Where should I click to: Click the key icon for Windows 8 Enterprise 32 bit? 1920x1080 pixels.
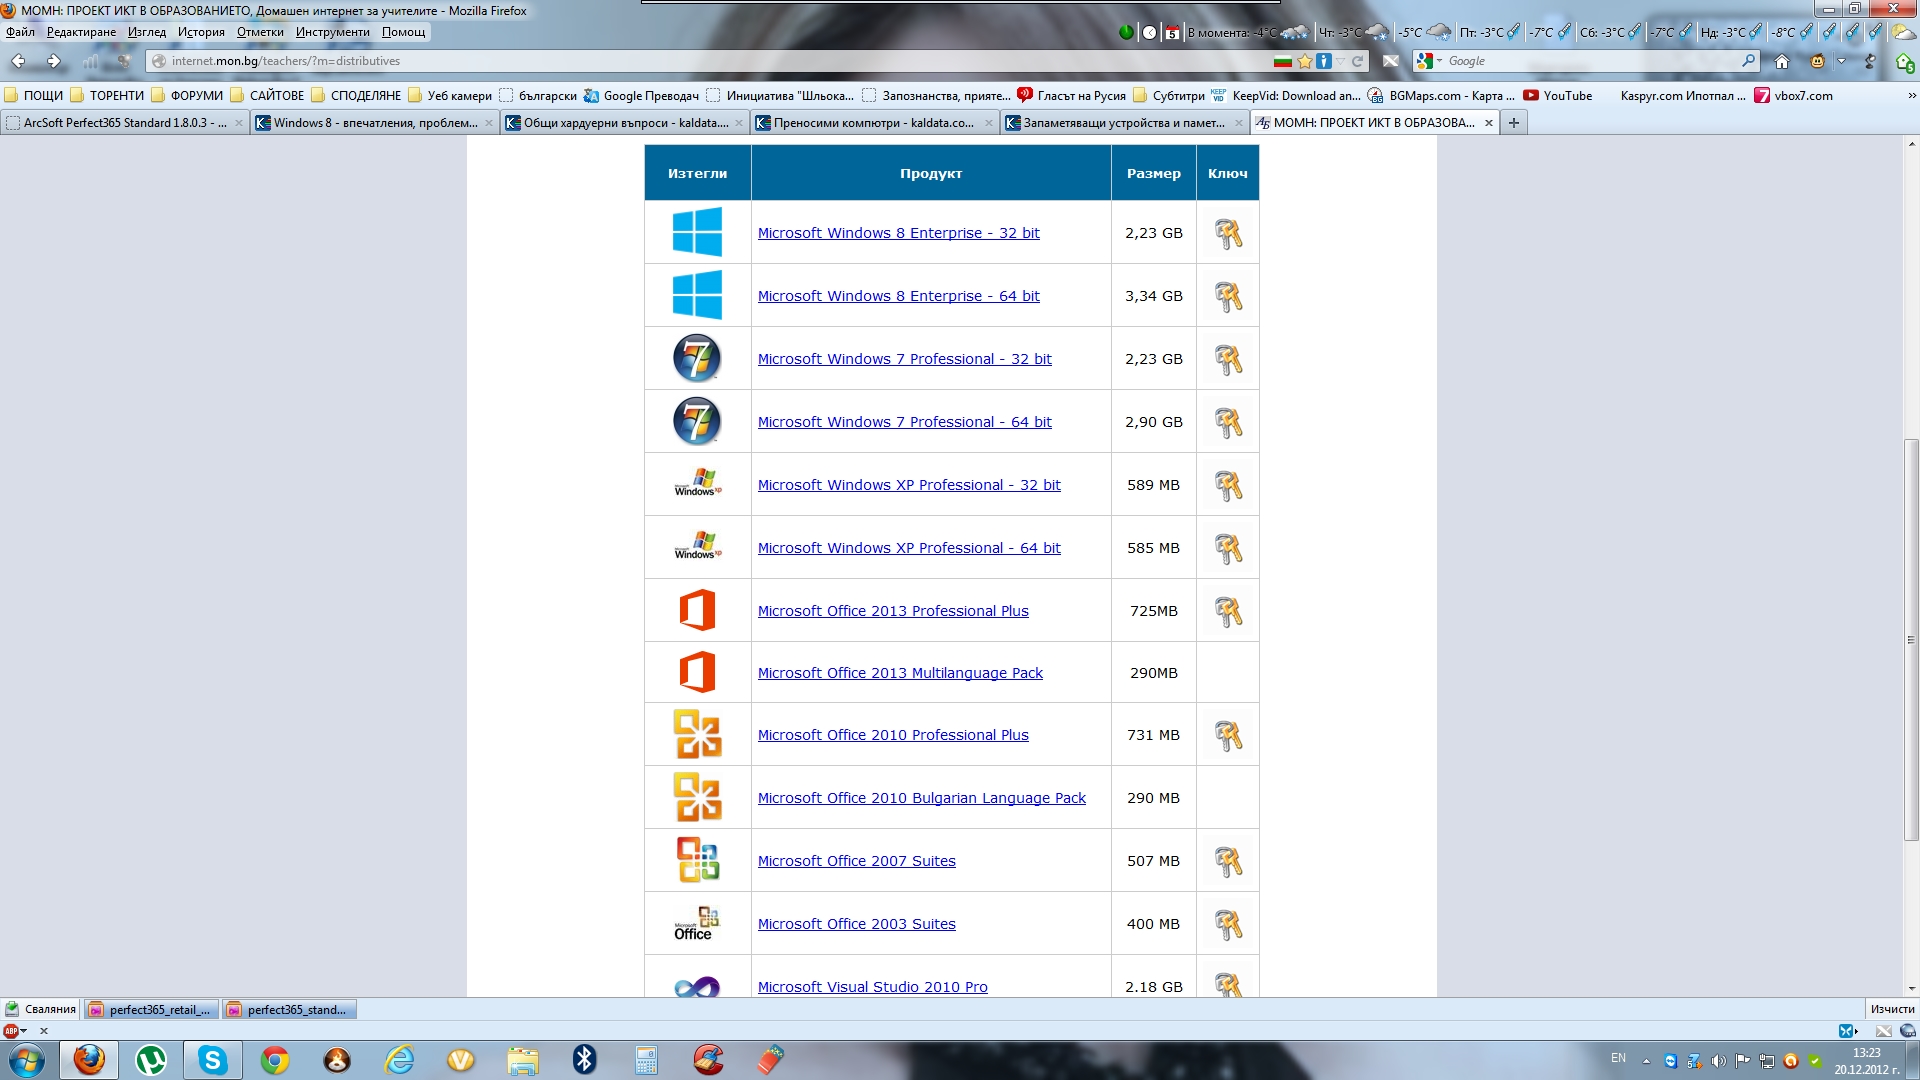(1228, 233)
